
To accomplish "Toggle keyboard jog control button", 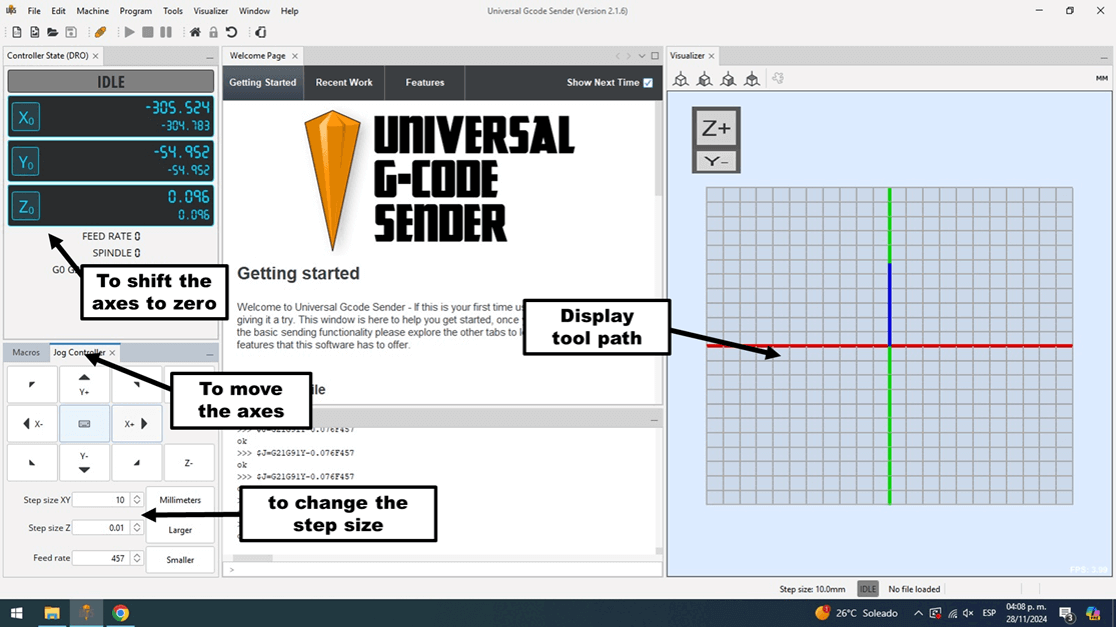I will pos(84,424).
